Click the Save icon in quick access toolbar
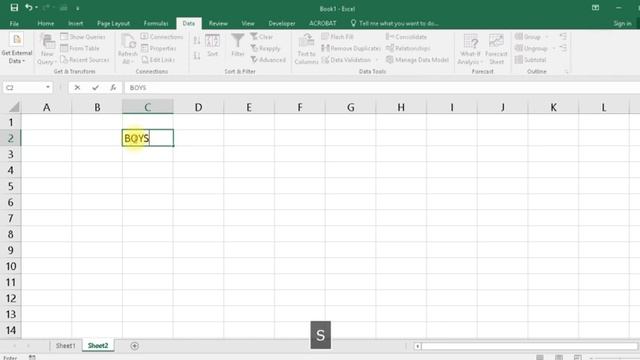This screenshot has width=640, height=360. [x=14, y=8]
